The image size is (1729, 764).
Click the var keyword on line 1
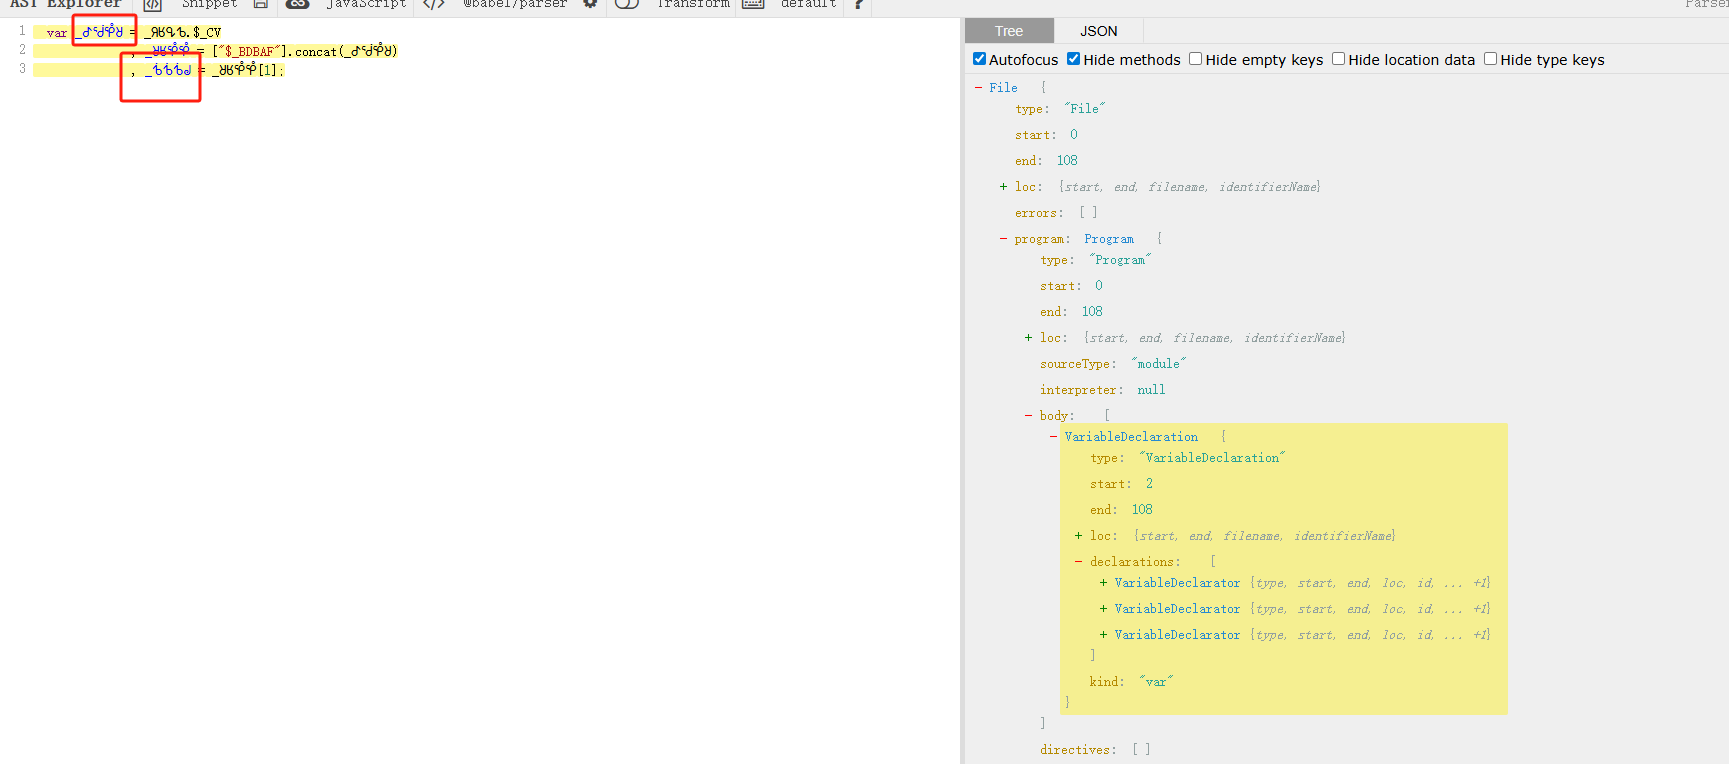tap(57, 33)
